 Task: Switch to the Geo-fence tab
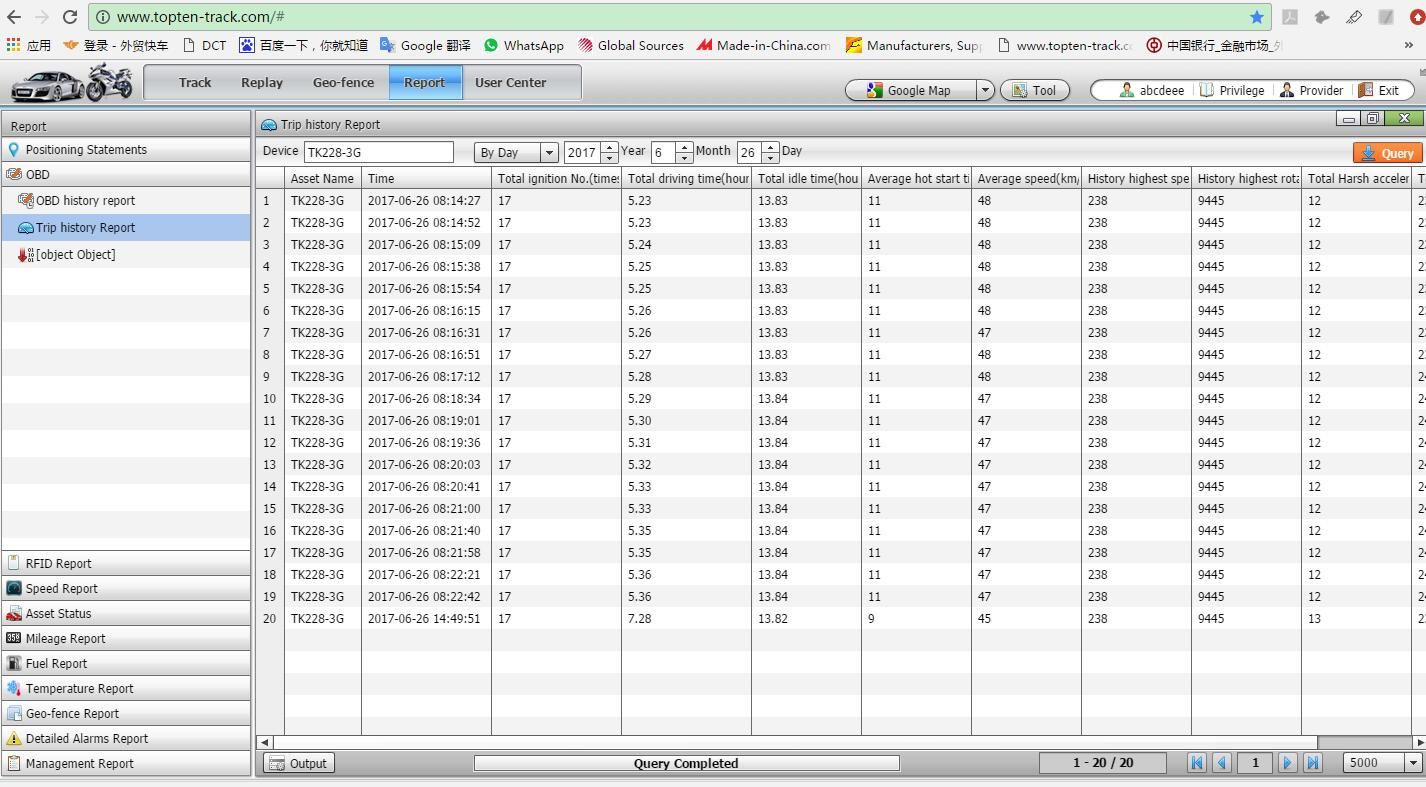click(343, 83)
